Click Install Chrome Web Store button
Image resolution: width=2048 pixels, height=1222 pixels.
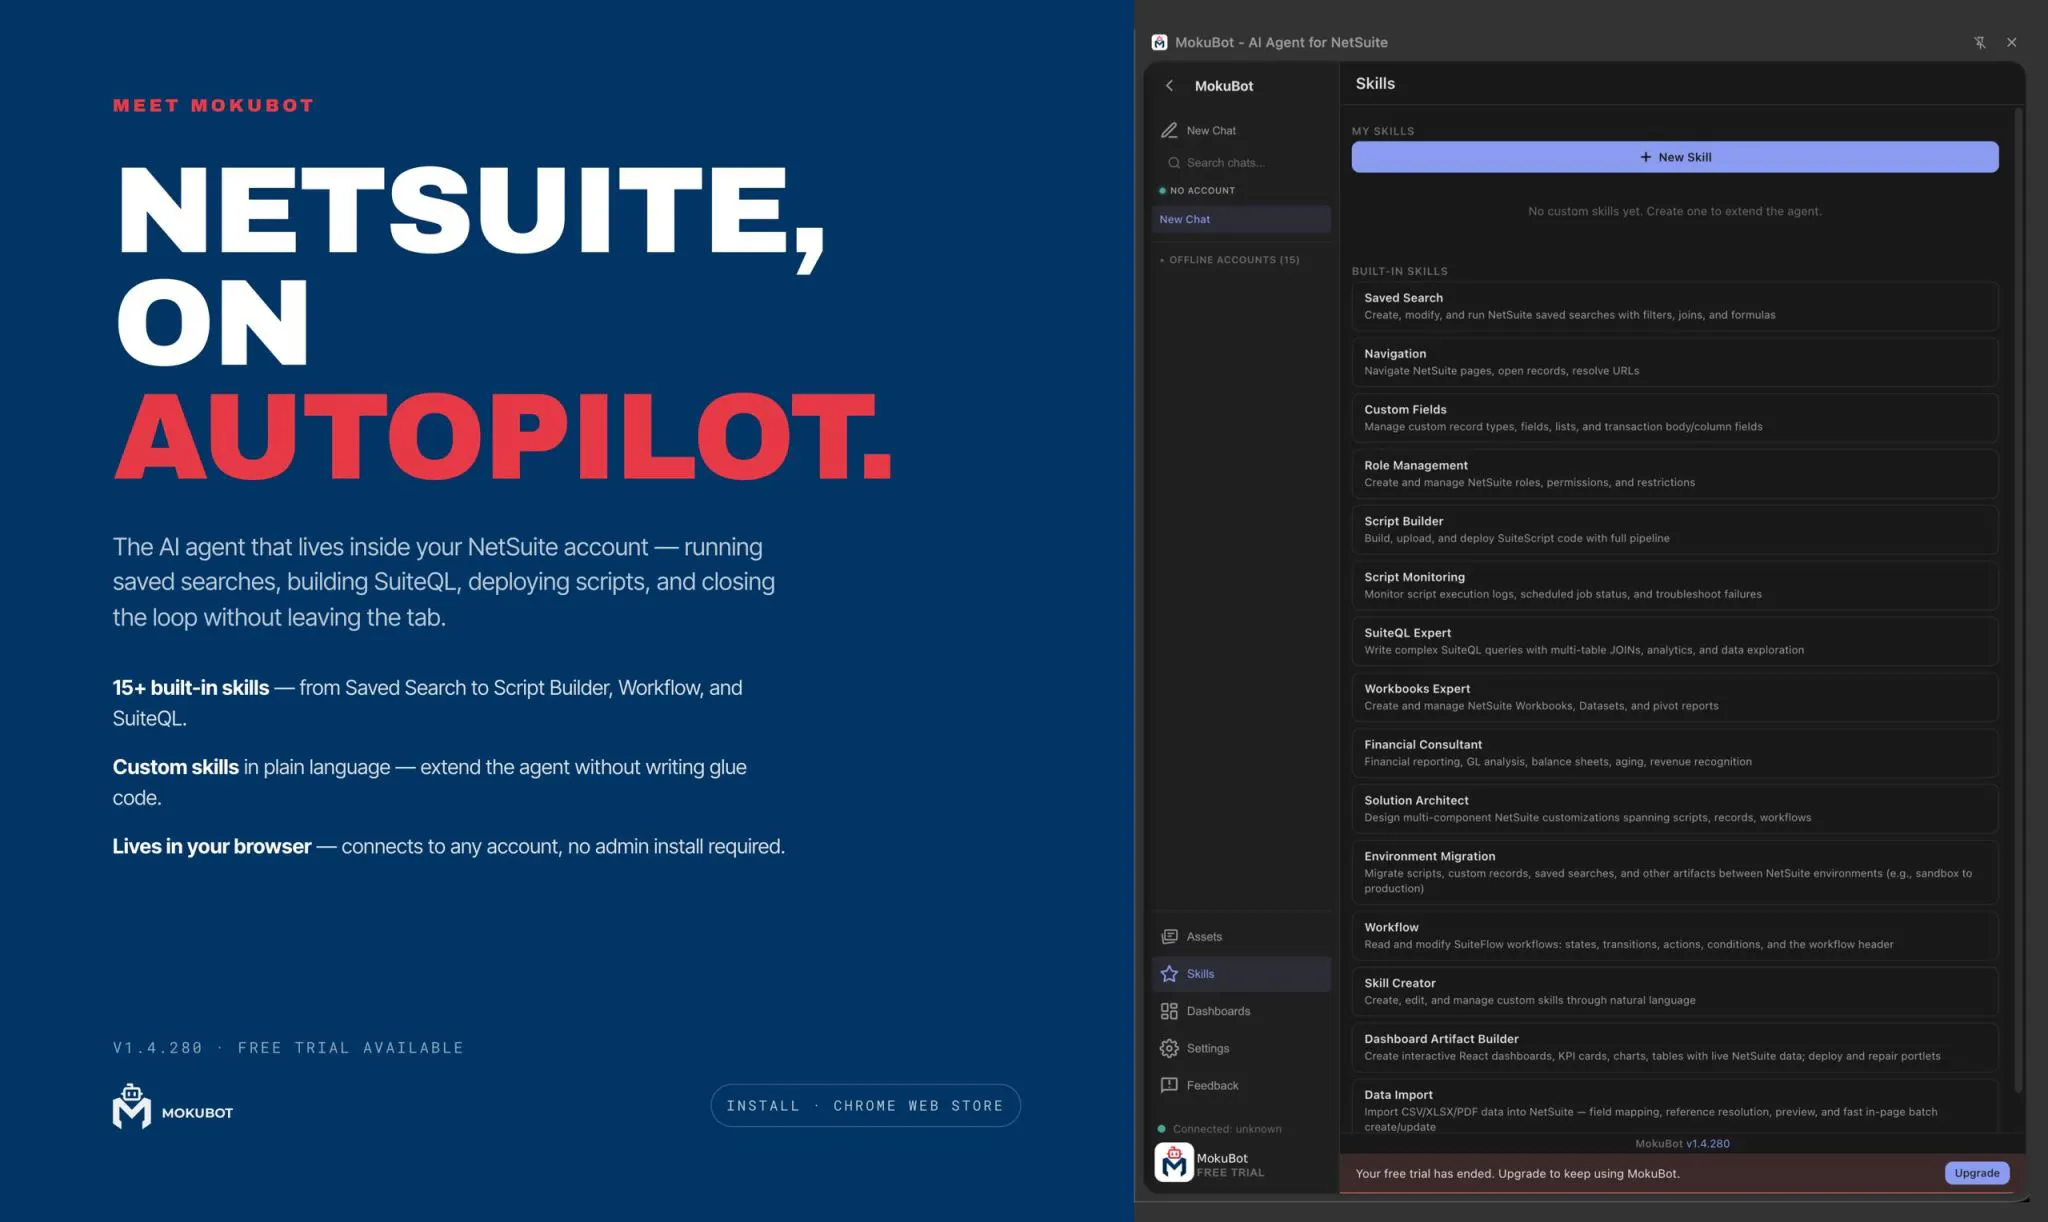(865, 1105)
